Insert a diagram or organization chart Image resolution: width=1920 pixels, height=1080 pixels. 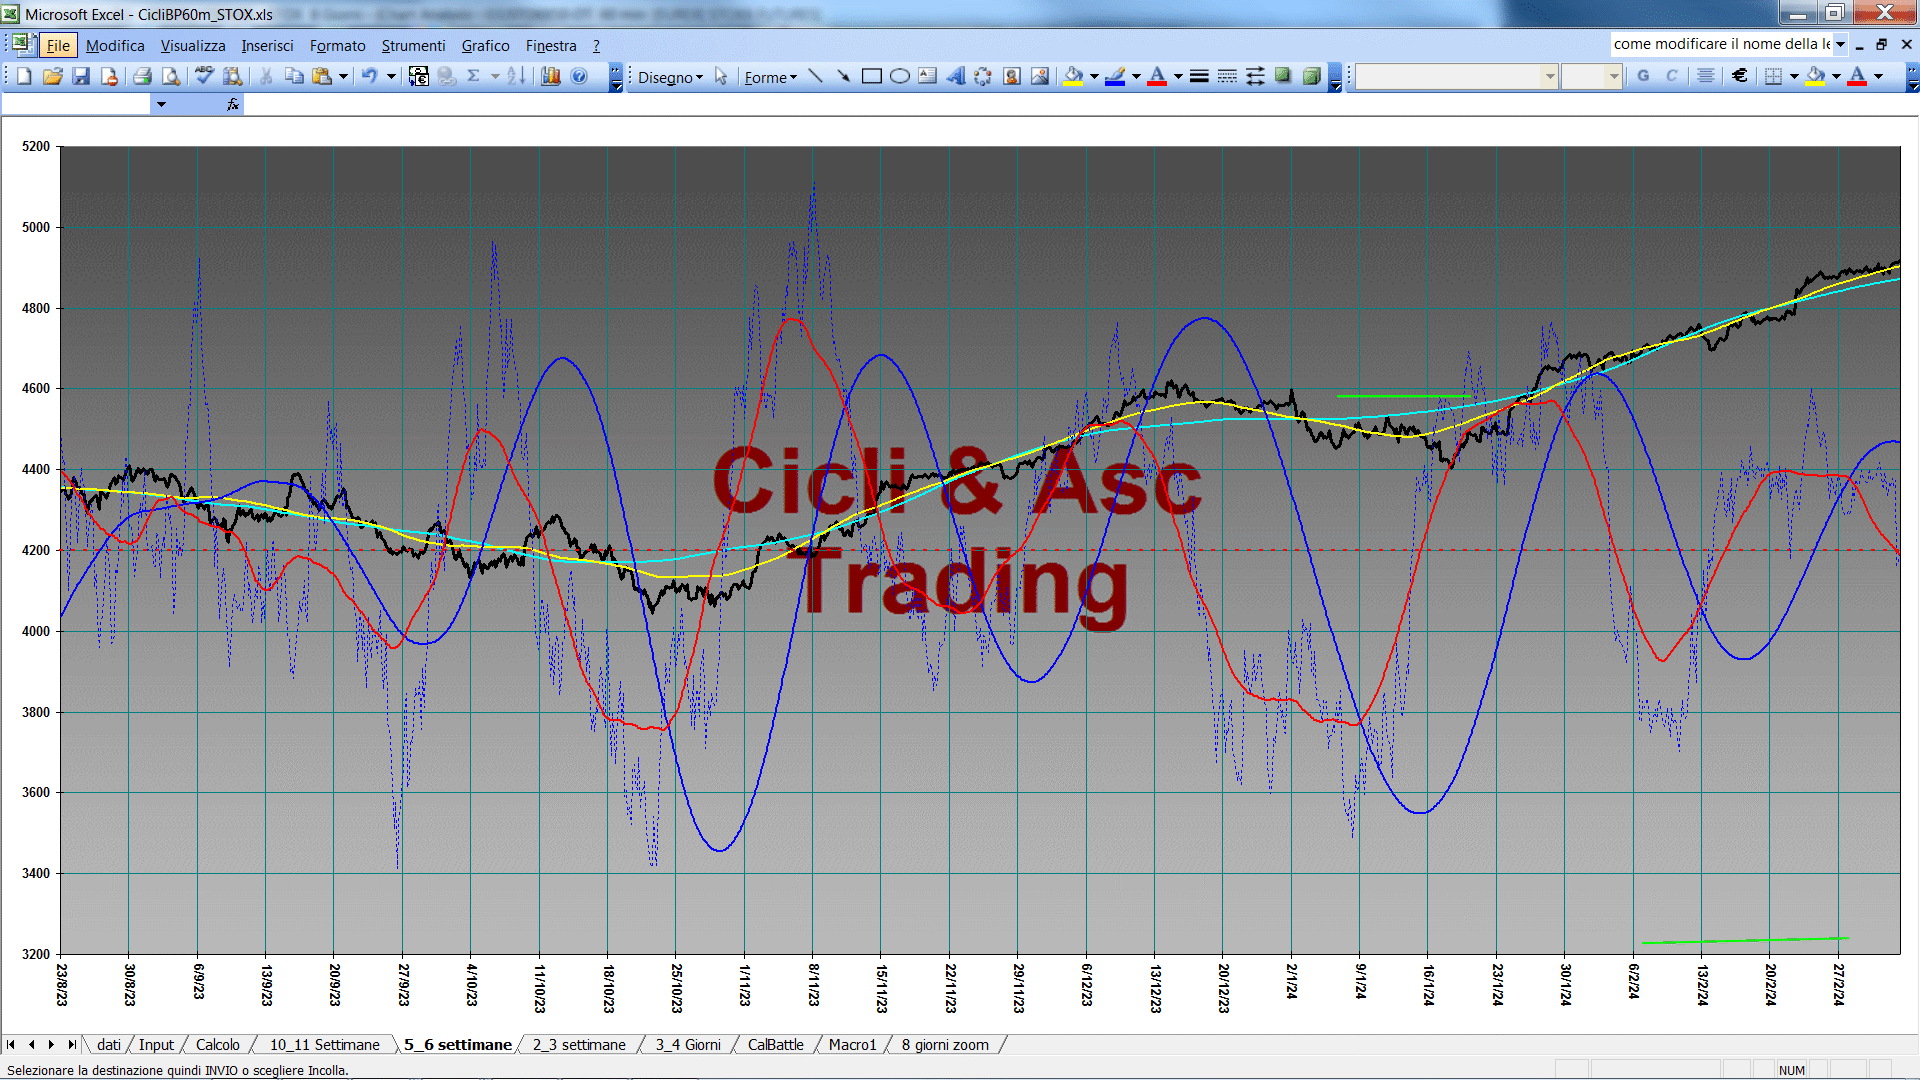point(984,76)
